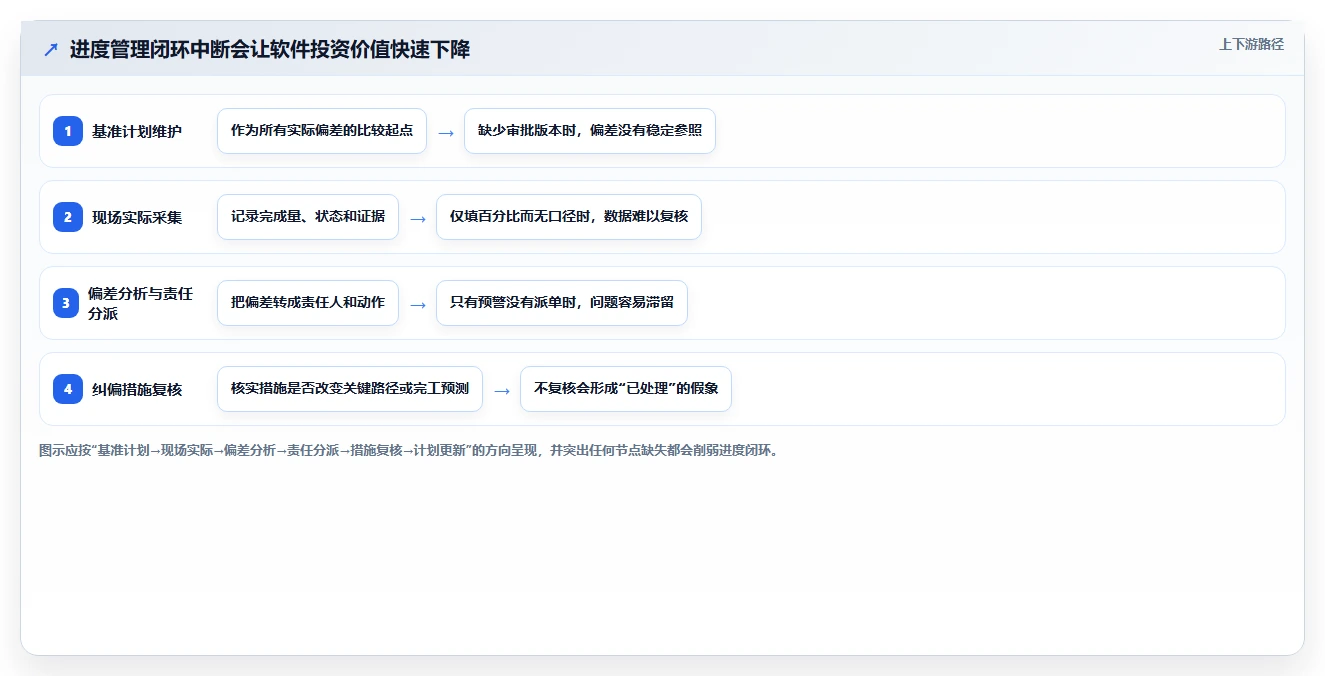
Task: Select the 现场实际采集 step label
Action: point(137,217)
